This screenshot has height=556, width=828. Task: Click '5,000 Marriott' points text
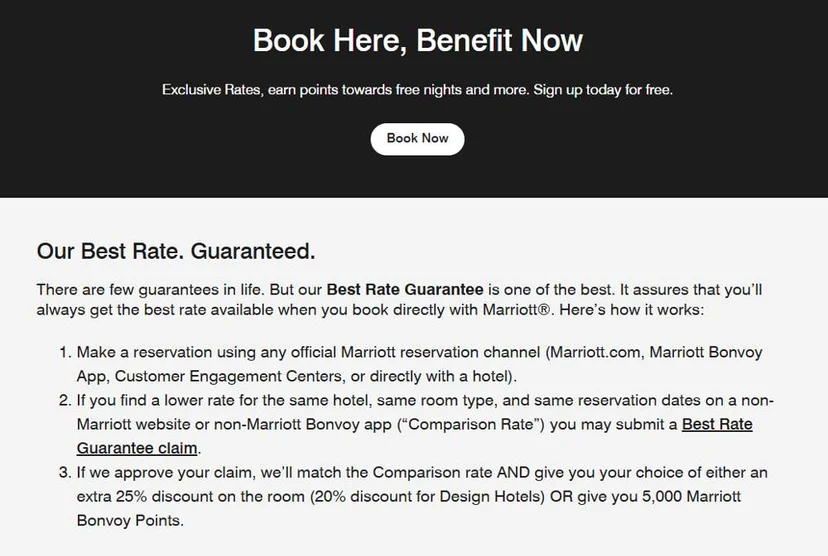coord(691,496)
